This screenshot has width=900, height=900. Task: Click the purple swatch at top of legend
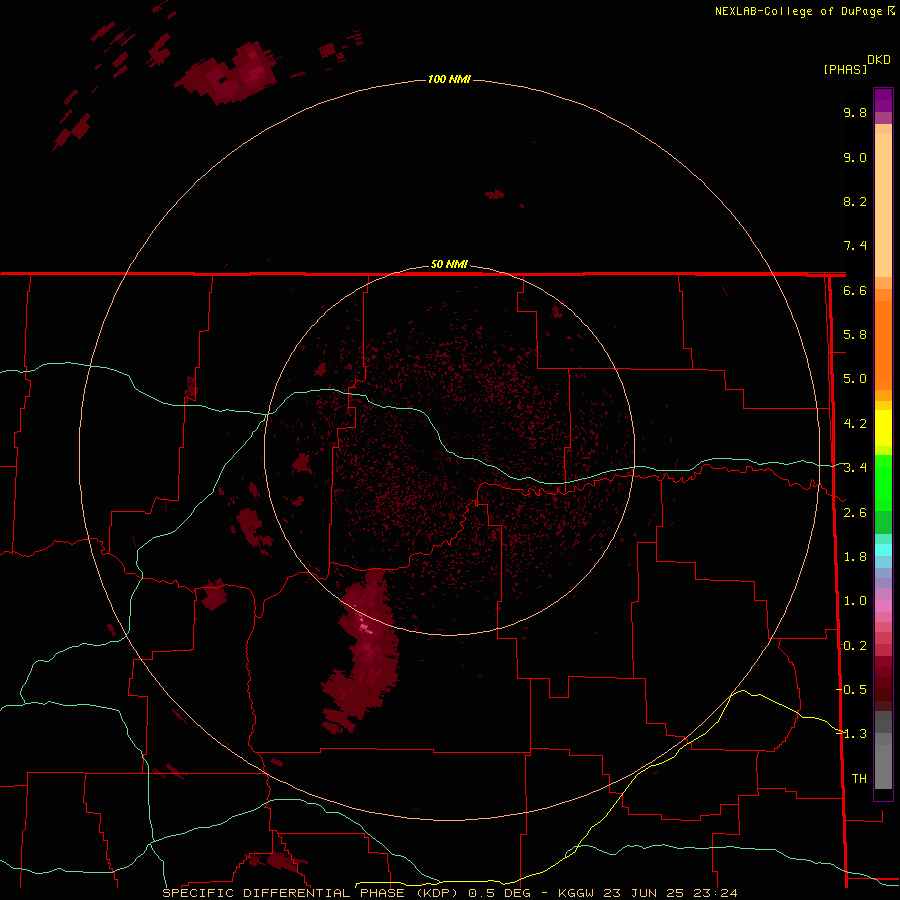point(883,100)
